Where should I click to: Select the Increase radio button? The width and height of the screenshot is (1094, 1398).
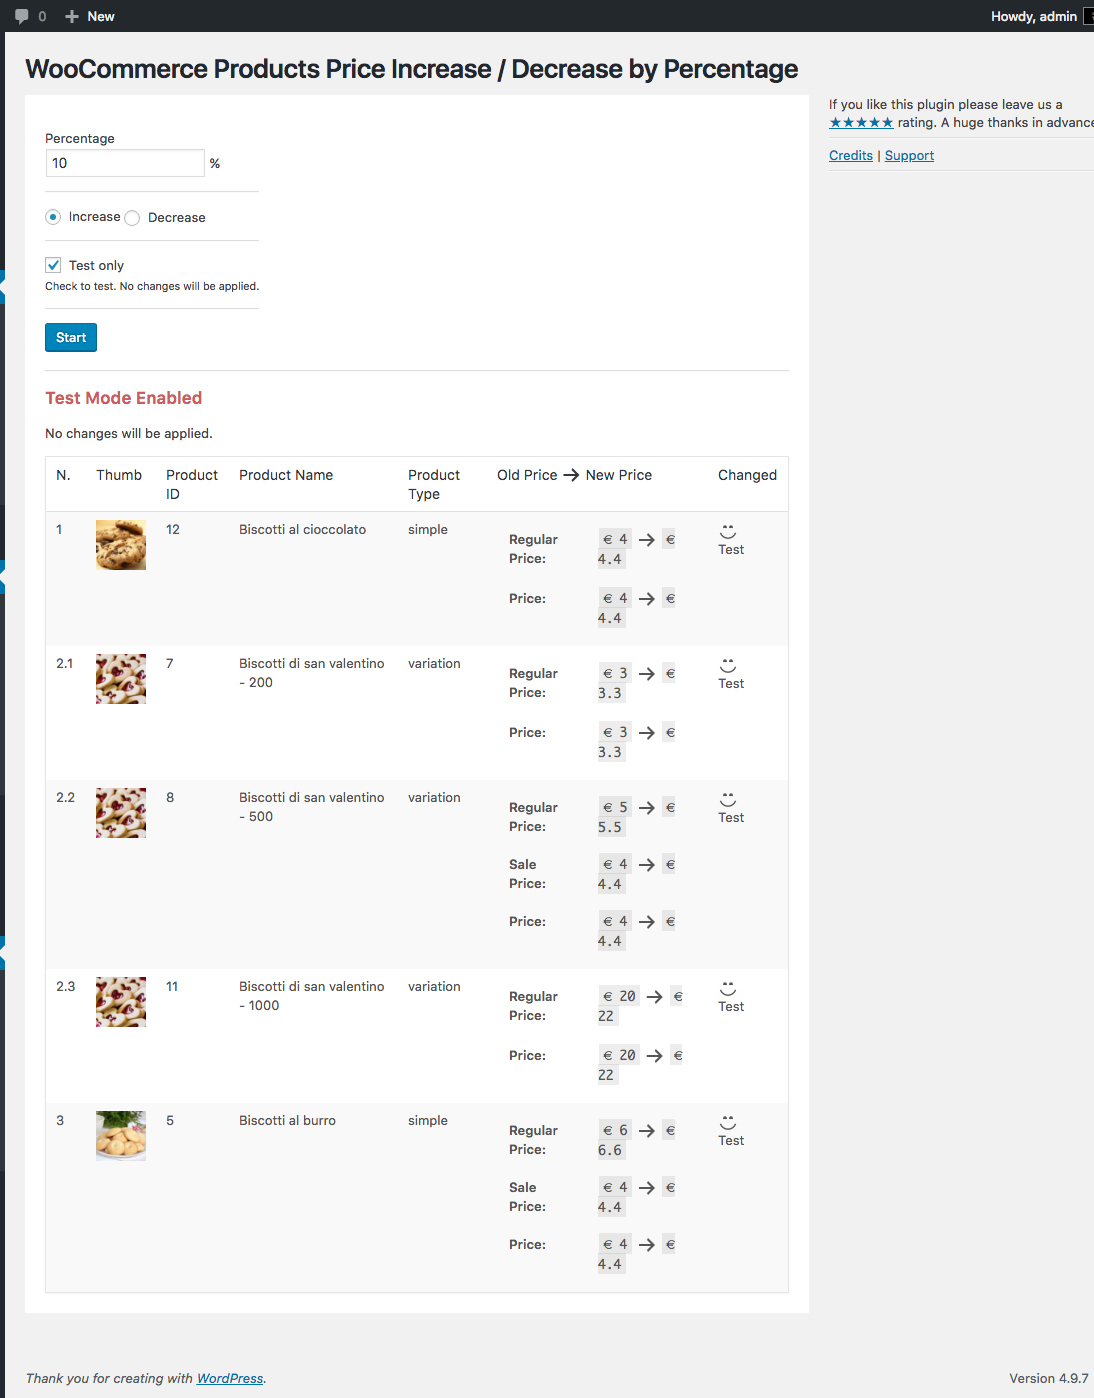pyautogui.click(x=53, y=217)
